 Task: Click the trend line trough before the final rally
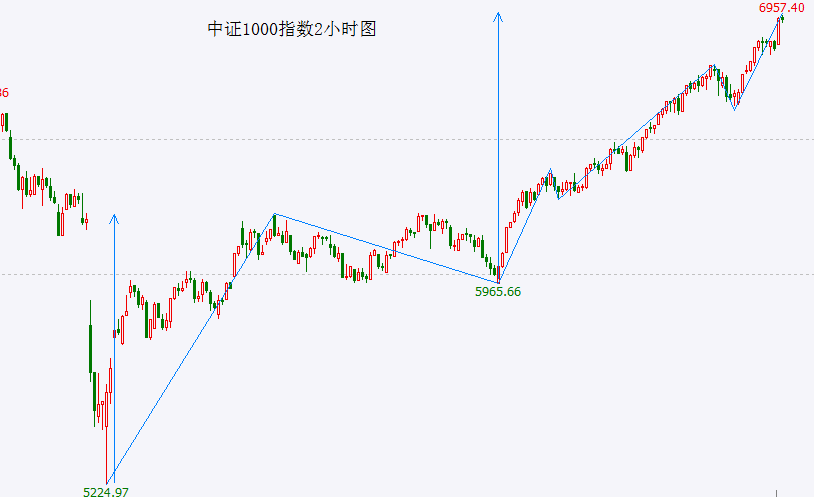point(735,109)
